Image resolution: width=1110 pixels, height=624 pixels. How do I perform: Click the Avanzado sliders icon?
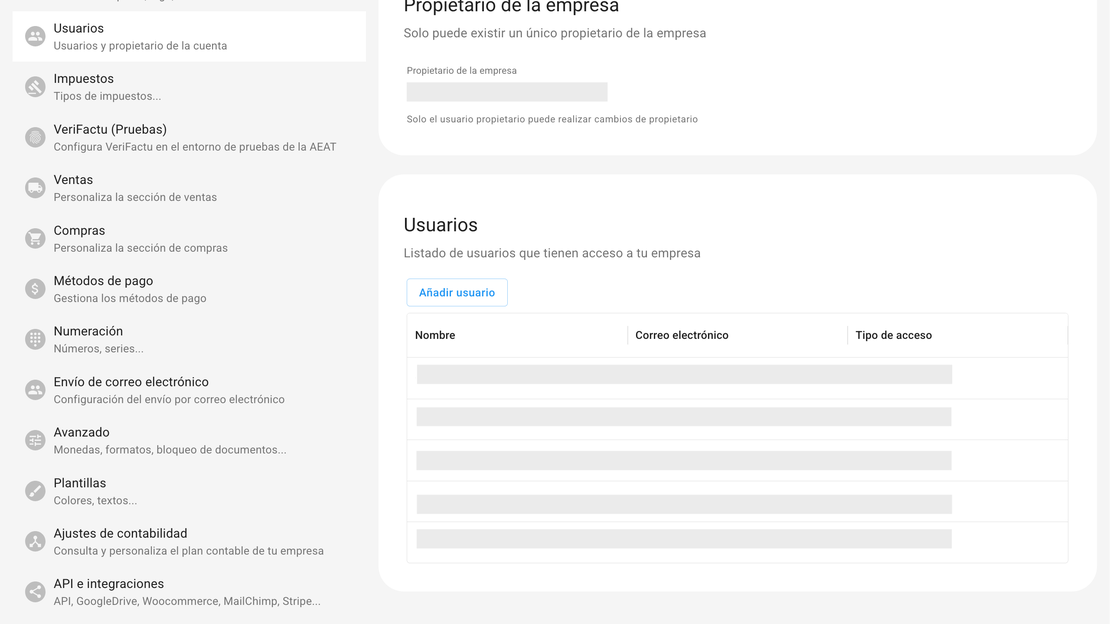pos(35,441)
